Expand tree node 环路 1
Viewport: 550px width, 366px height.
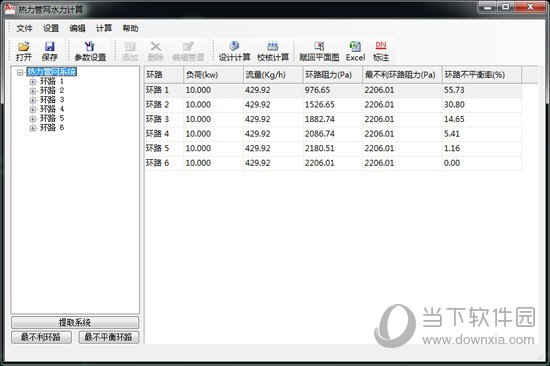[33, 82]
